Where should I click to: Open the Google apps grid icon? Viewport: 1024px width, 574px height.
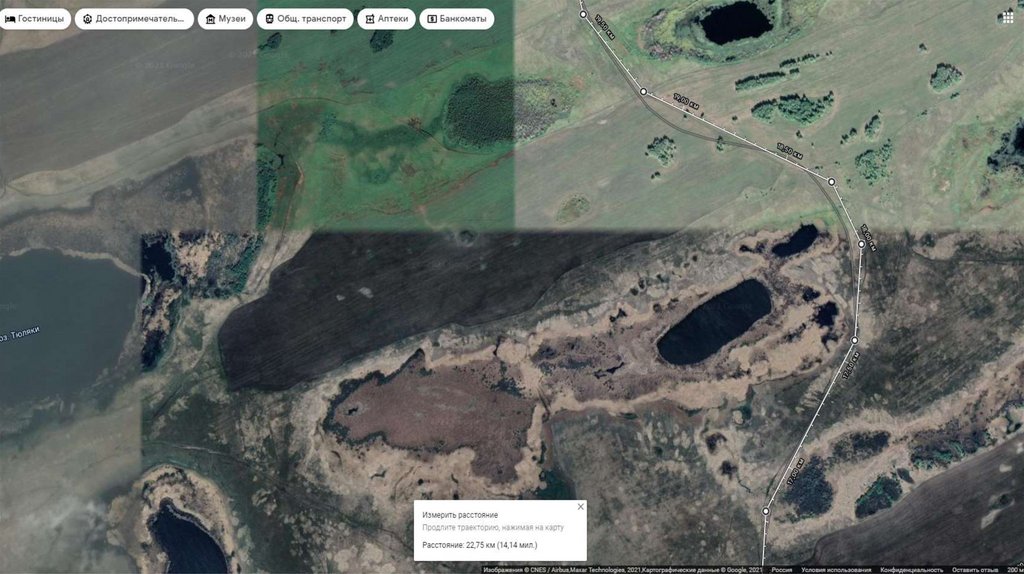pos(1005,18)
